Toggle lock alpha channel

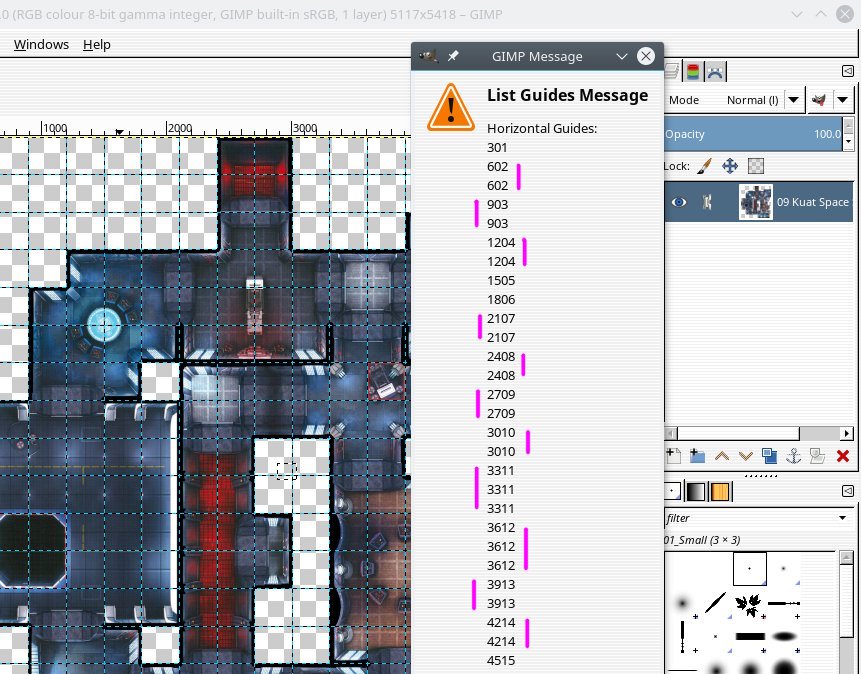[x=756, y=166]
